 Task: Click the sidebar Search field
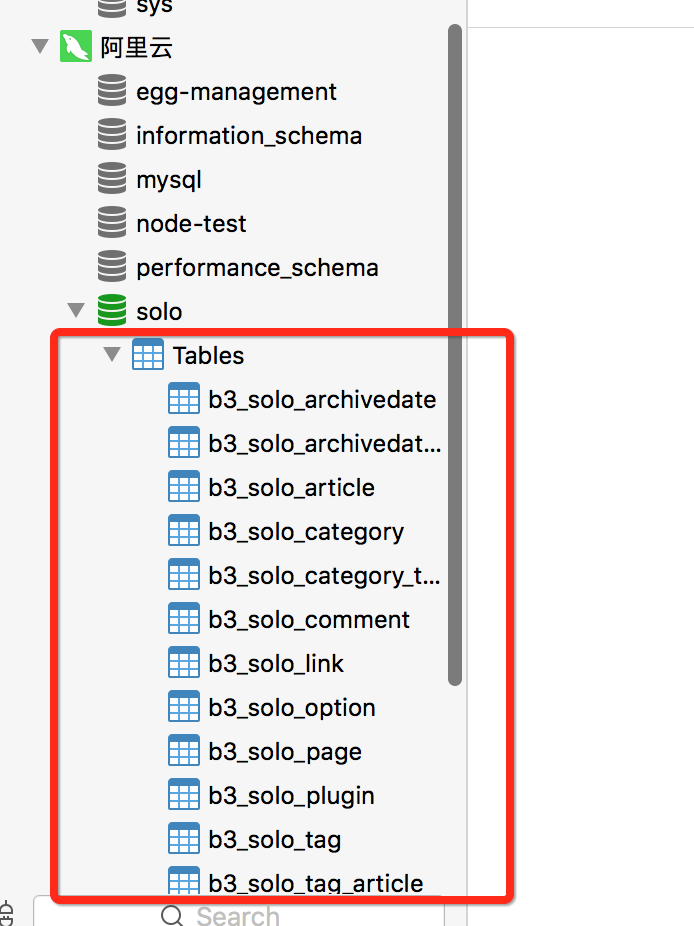click(240, 915)
